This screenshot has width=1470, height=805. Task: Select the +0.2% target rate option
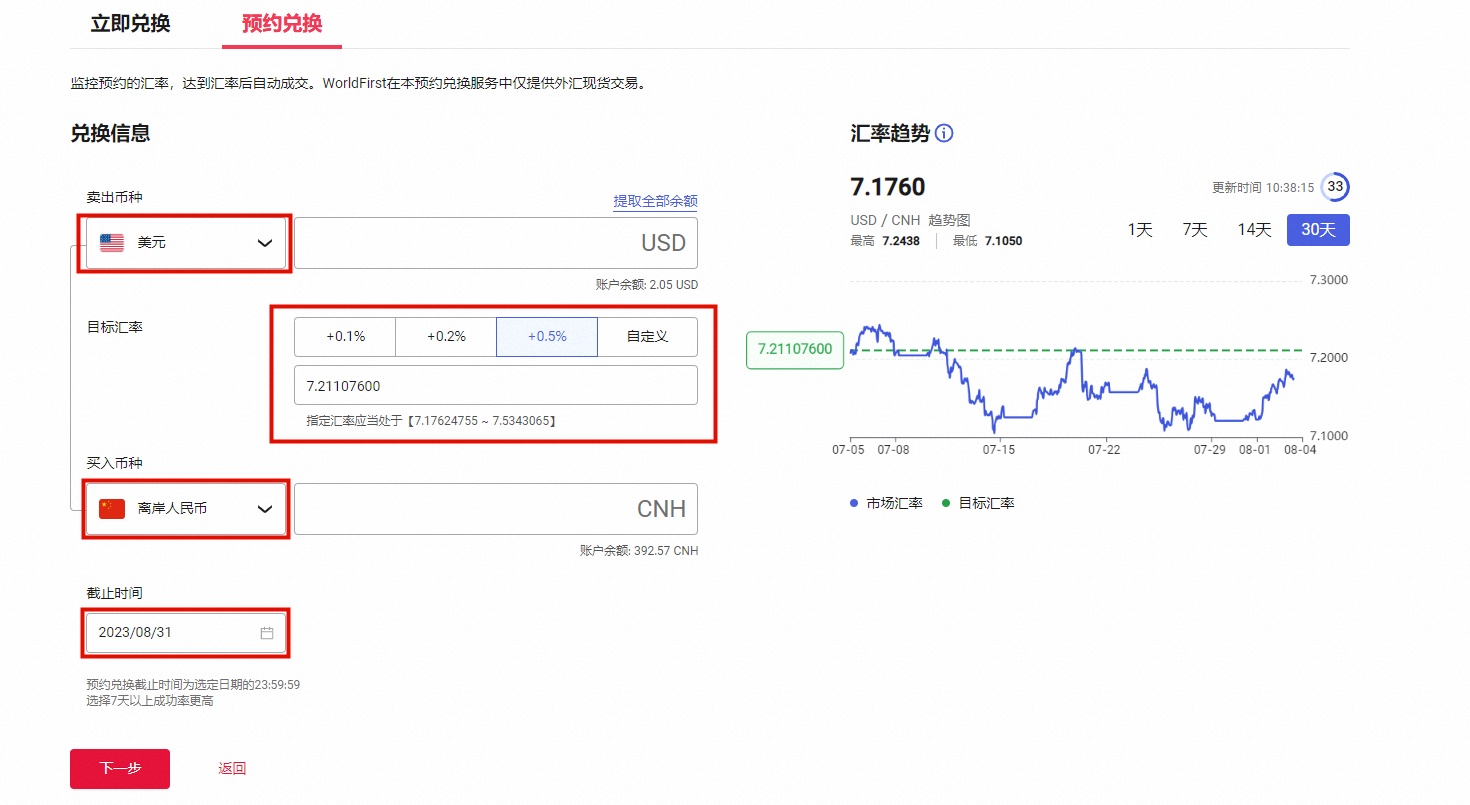[x=446, y=337]
